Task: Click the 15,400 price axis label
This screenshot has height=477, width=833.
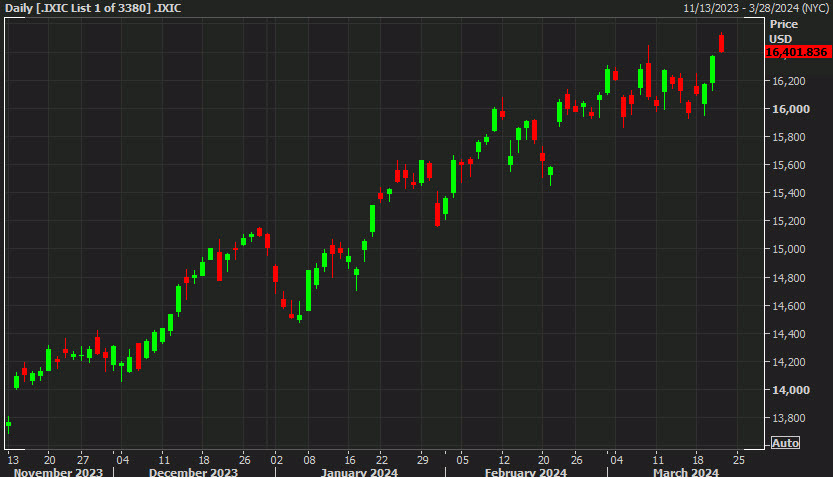Action: 788,193
